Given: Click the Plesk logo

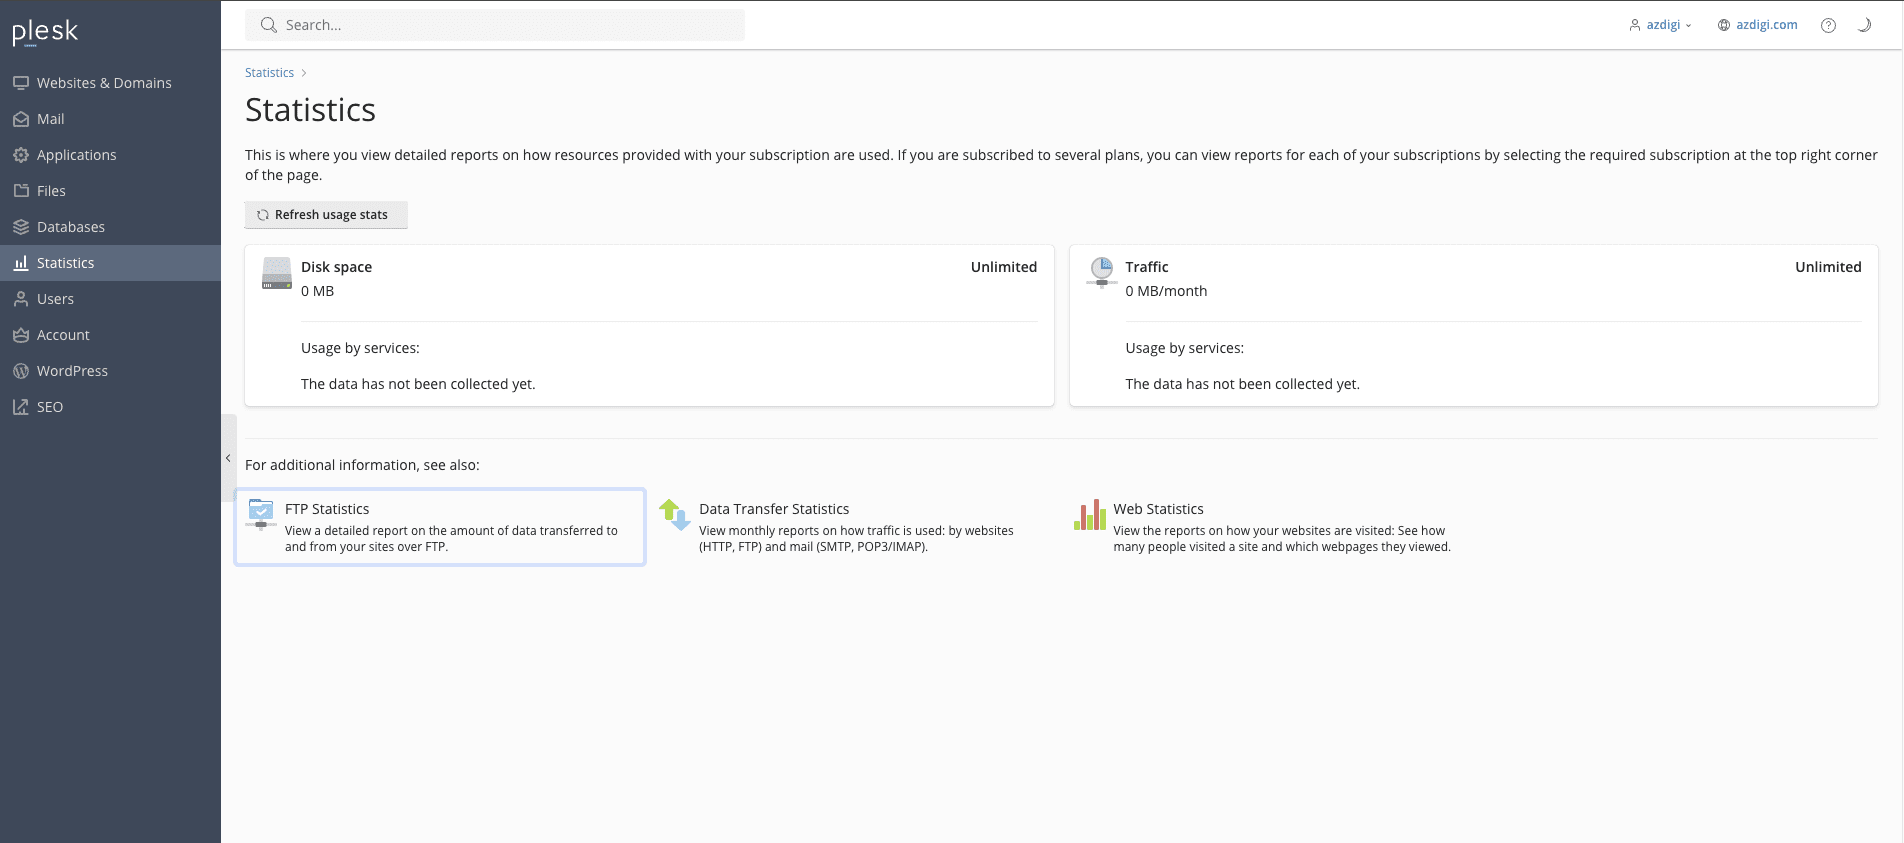Looking at the screenshot, I should pyautogui.click(x=45, y=32).
